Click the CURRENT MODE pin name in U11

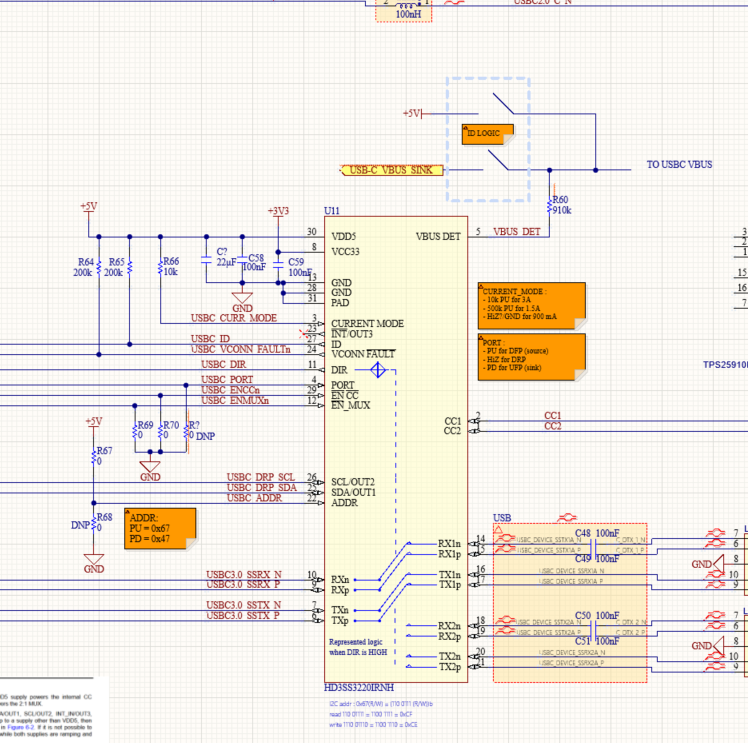pos(367,323)
